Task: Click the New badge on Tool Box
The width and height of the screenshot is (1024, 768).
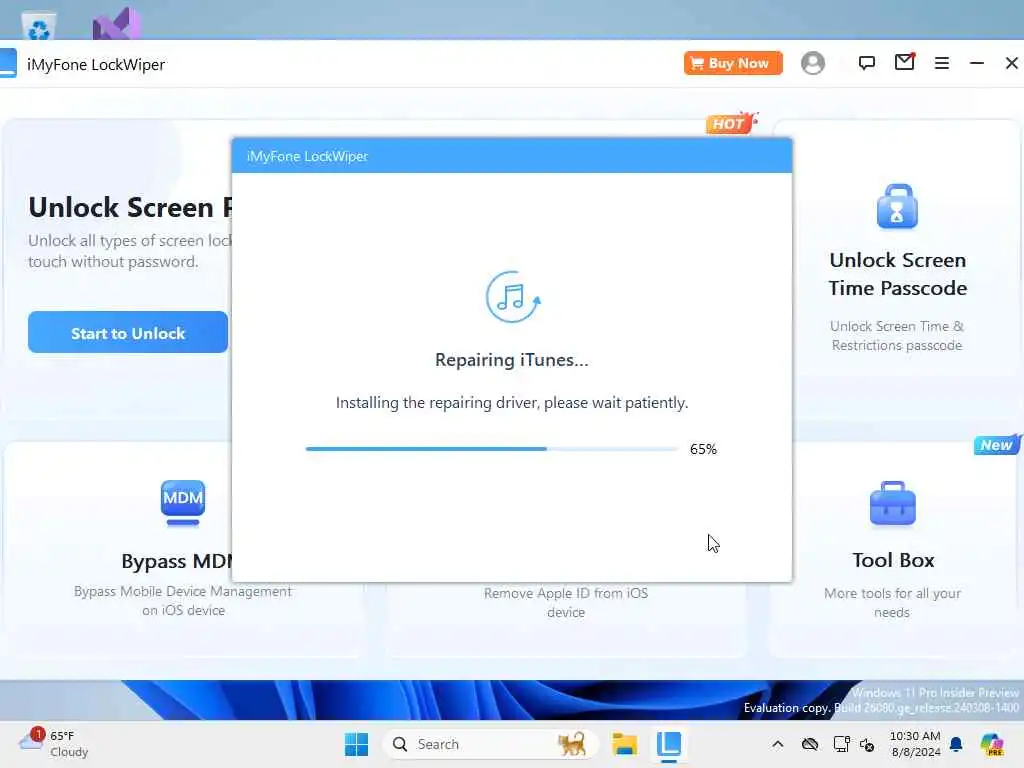Action: [x=997, y=444]
